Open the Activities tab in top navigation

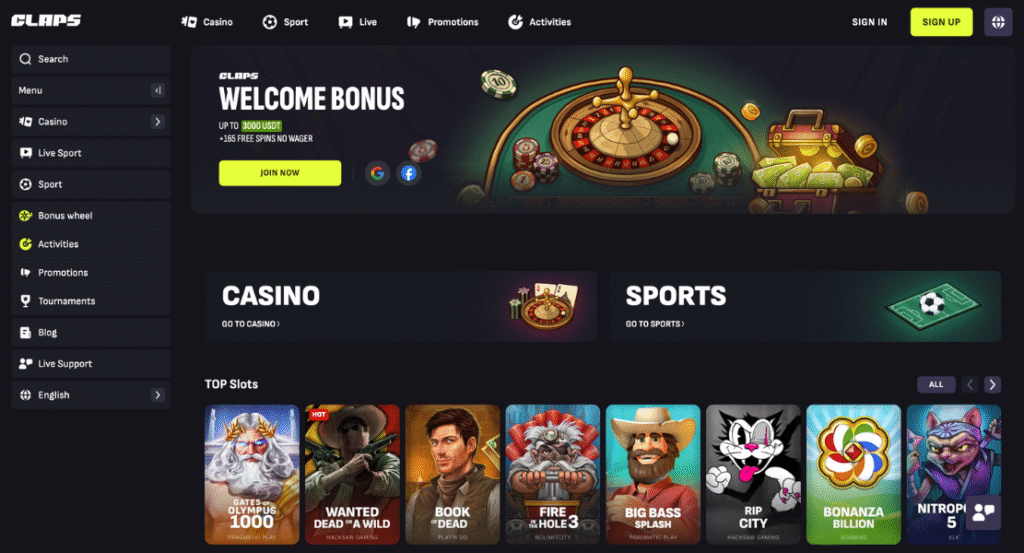click(539, 22)
